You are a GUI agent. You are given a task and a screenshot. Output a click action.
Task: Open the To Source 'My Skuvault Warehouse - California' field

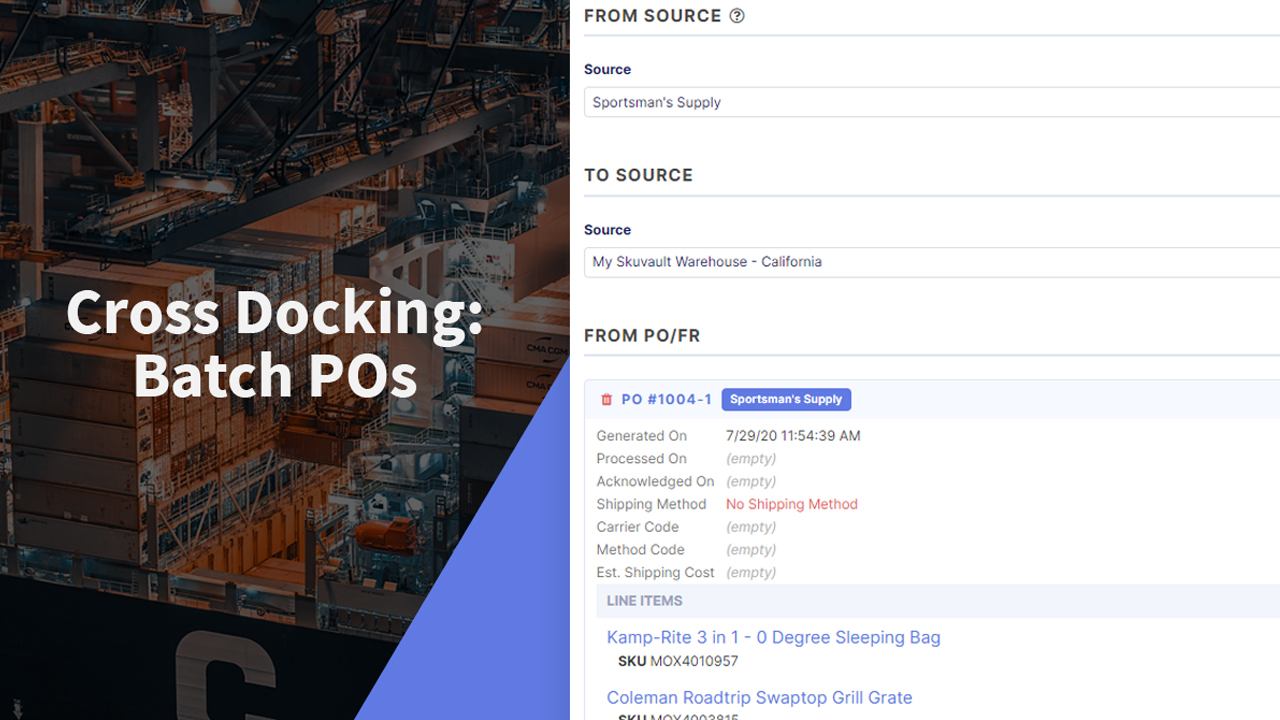pos(932,262)
